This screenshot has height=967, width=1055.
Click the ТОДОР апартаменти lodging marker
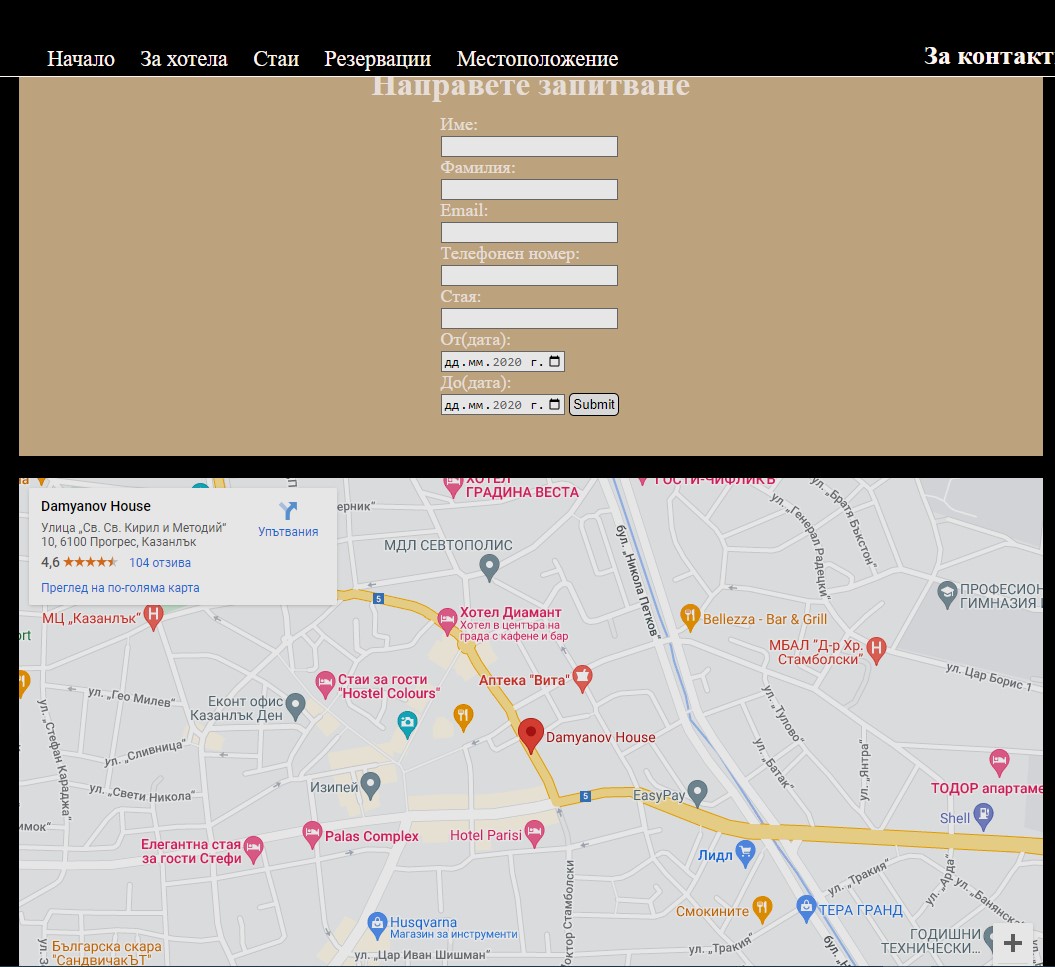pyautogui.click(x=999, y=762)
